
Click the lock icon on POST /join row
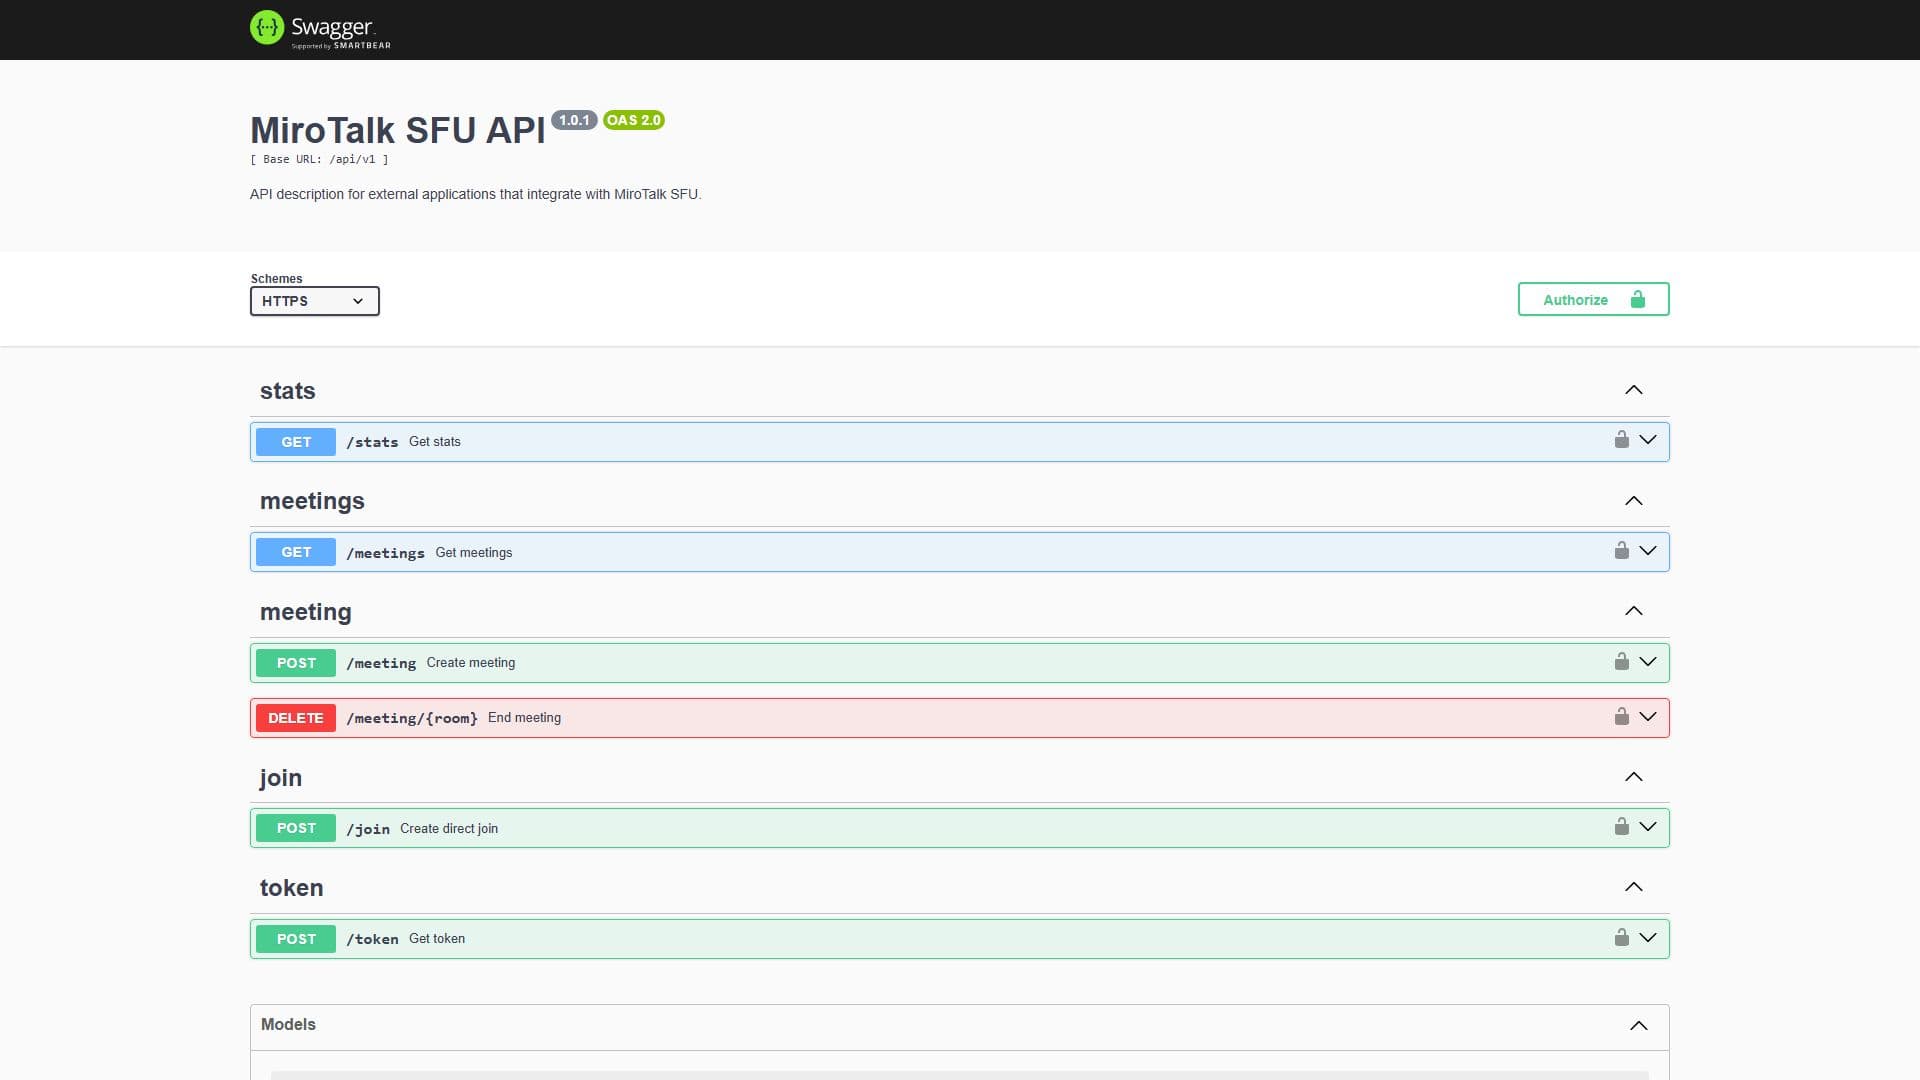tap(1621, 827)
